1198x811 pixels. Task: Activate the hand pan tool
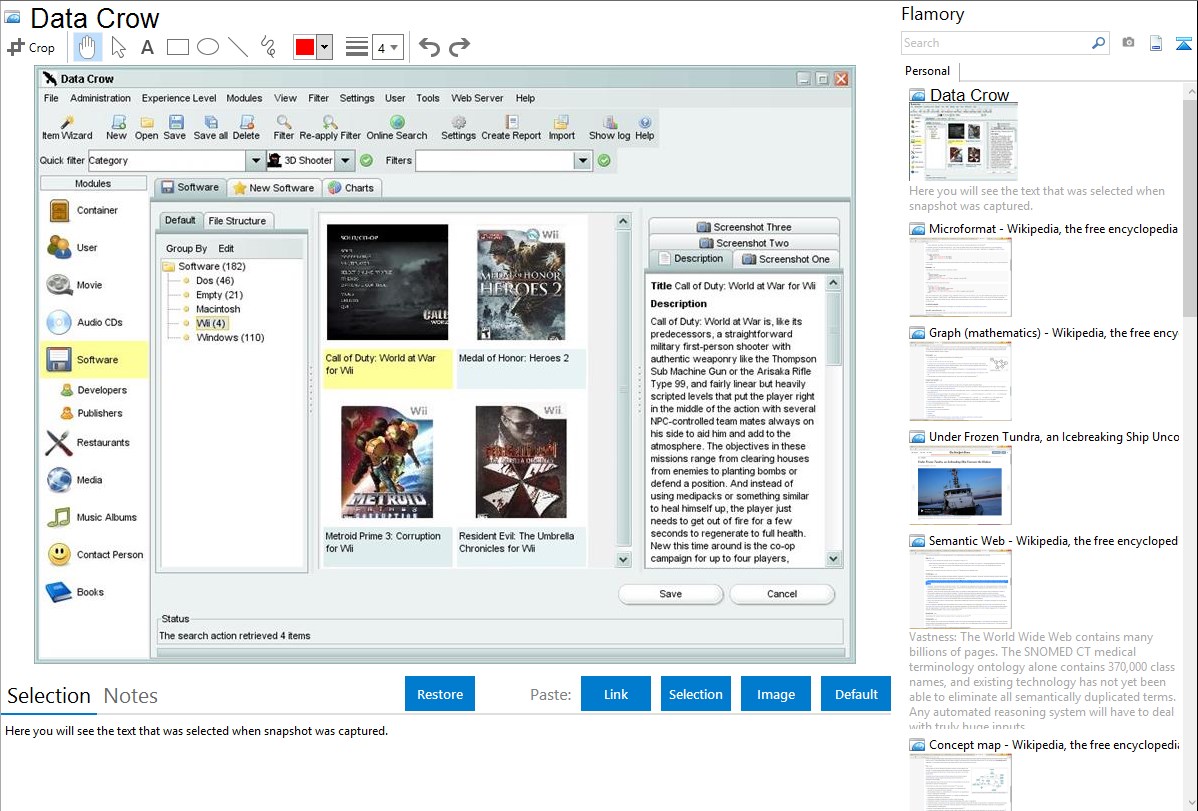coord(87,47)
